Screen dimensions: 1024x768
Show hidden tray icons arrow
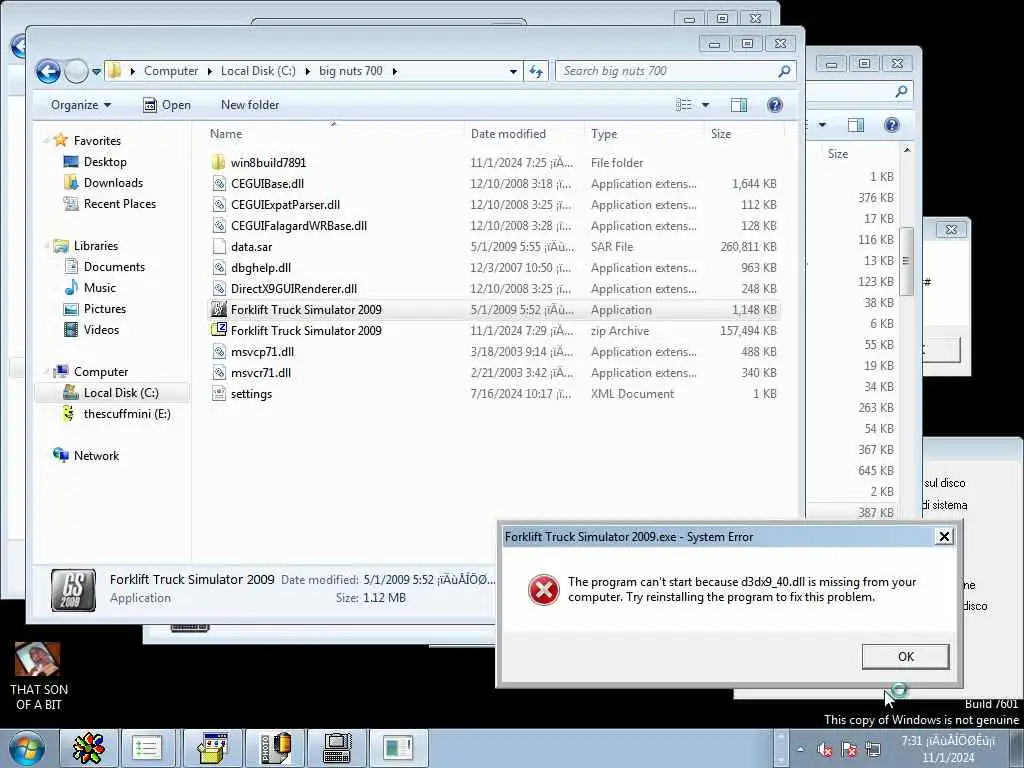(801, 749)
